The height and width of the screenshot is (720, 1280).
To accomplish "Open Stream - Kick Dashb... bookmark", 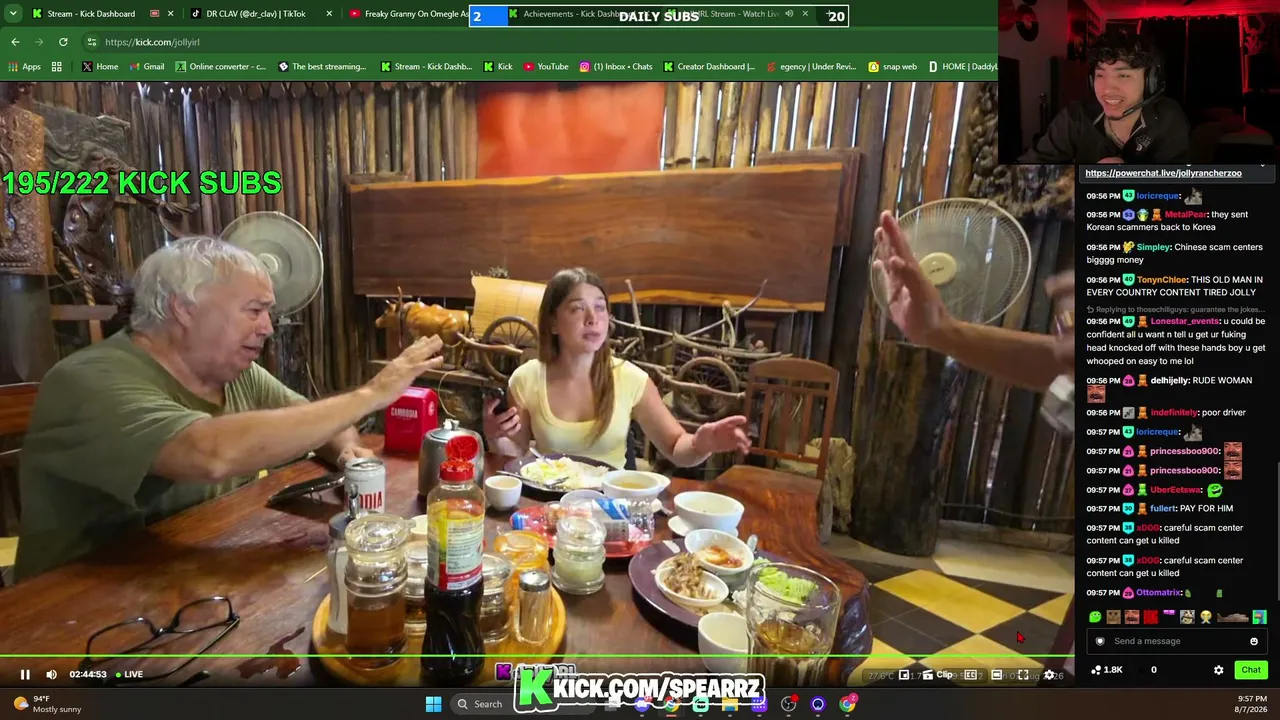I will pyautogui.click(x=426, y=67).
